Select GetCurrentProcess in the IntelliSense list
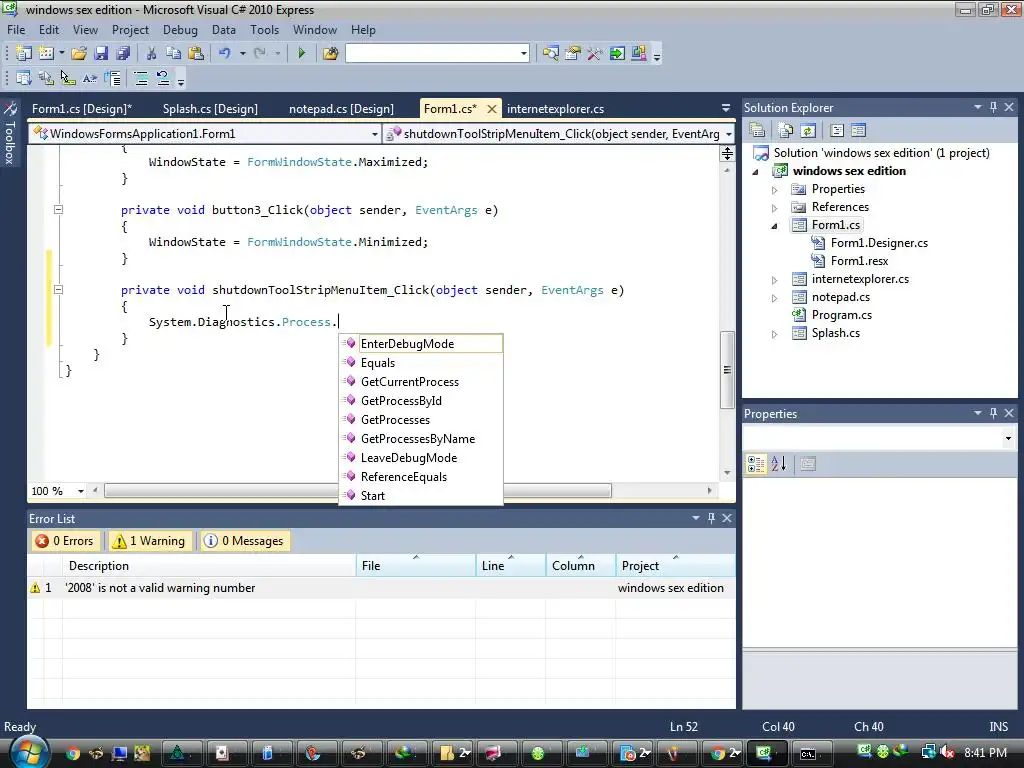Image resolution: width=1024 pixels, height=768 pixels. point(421,382)
